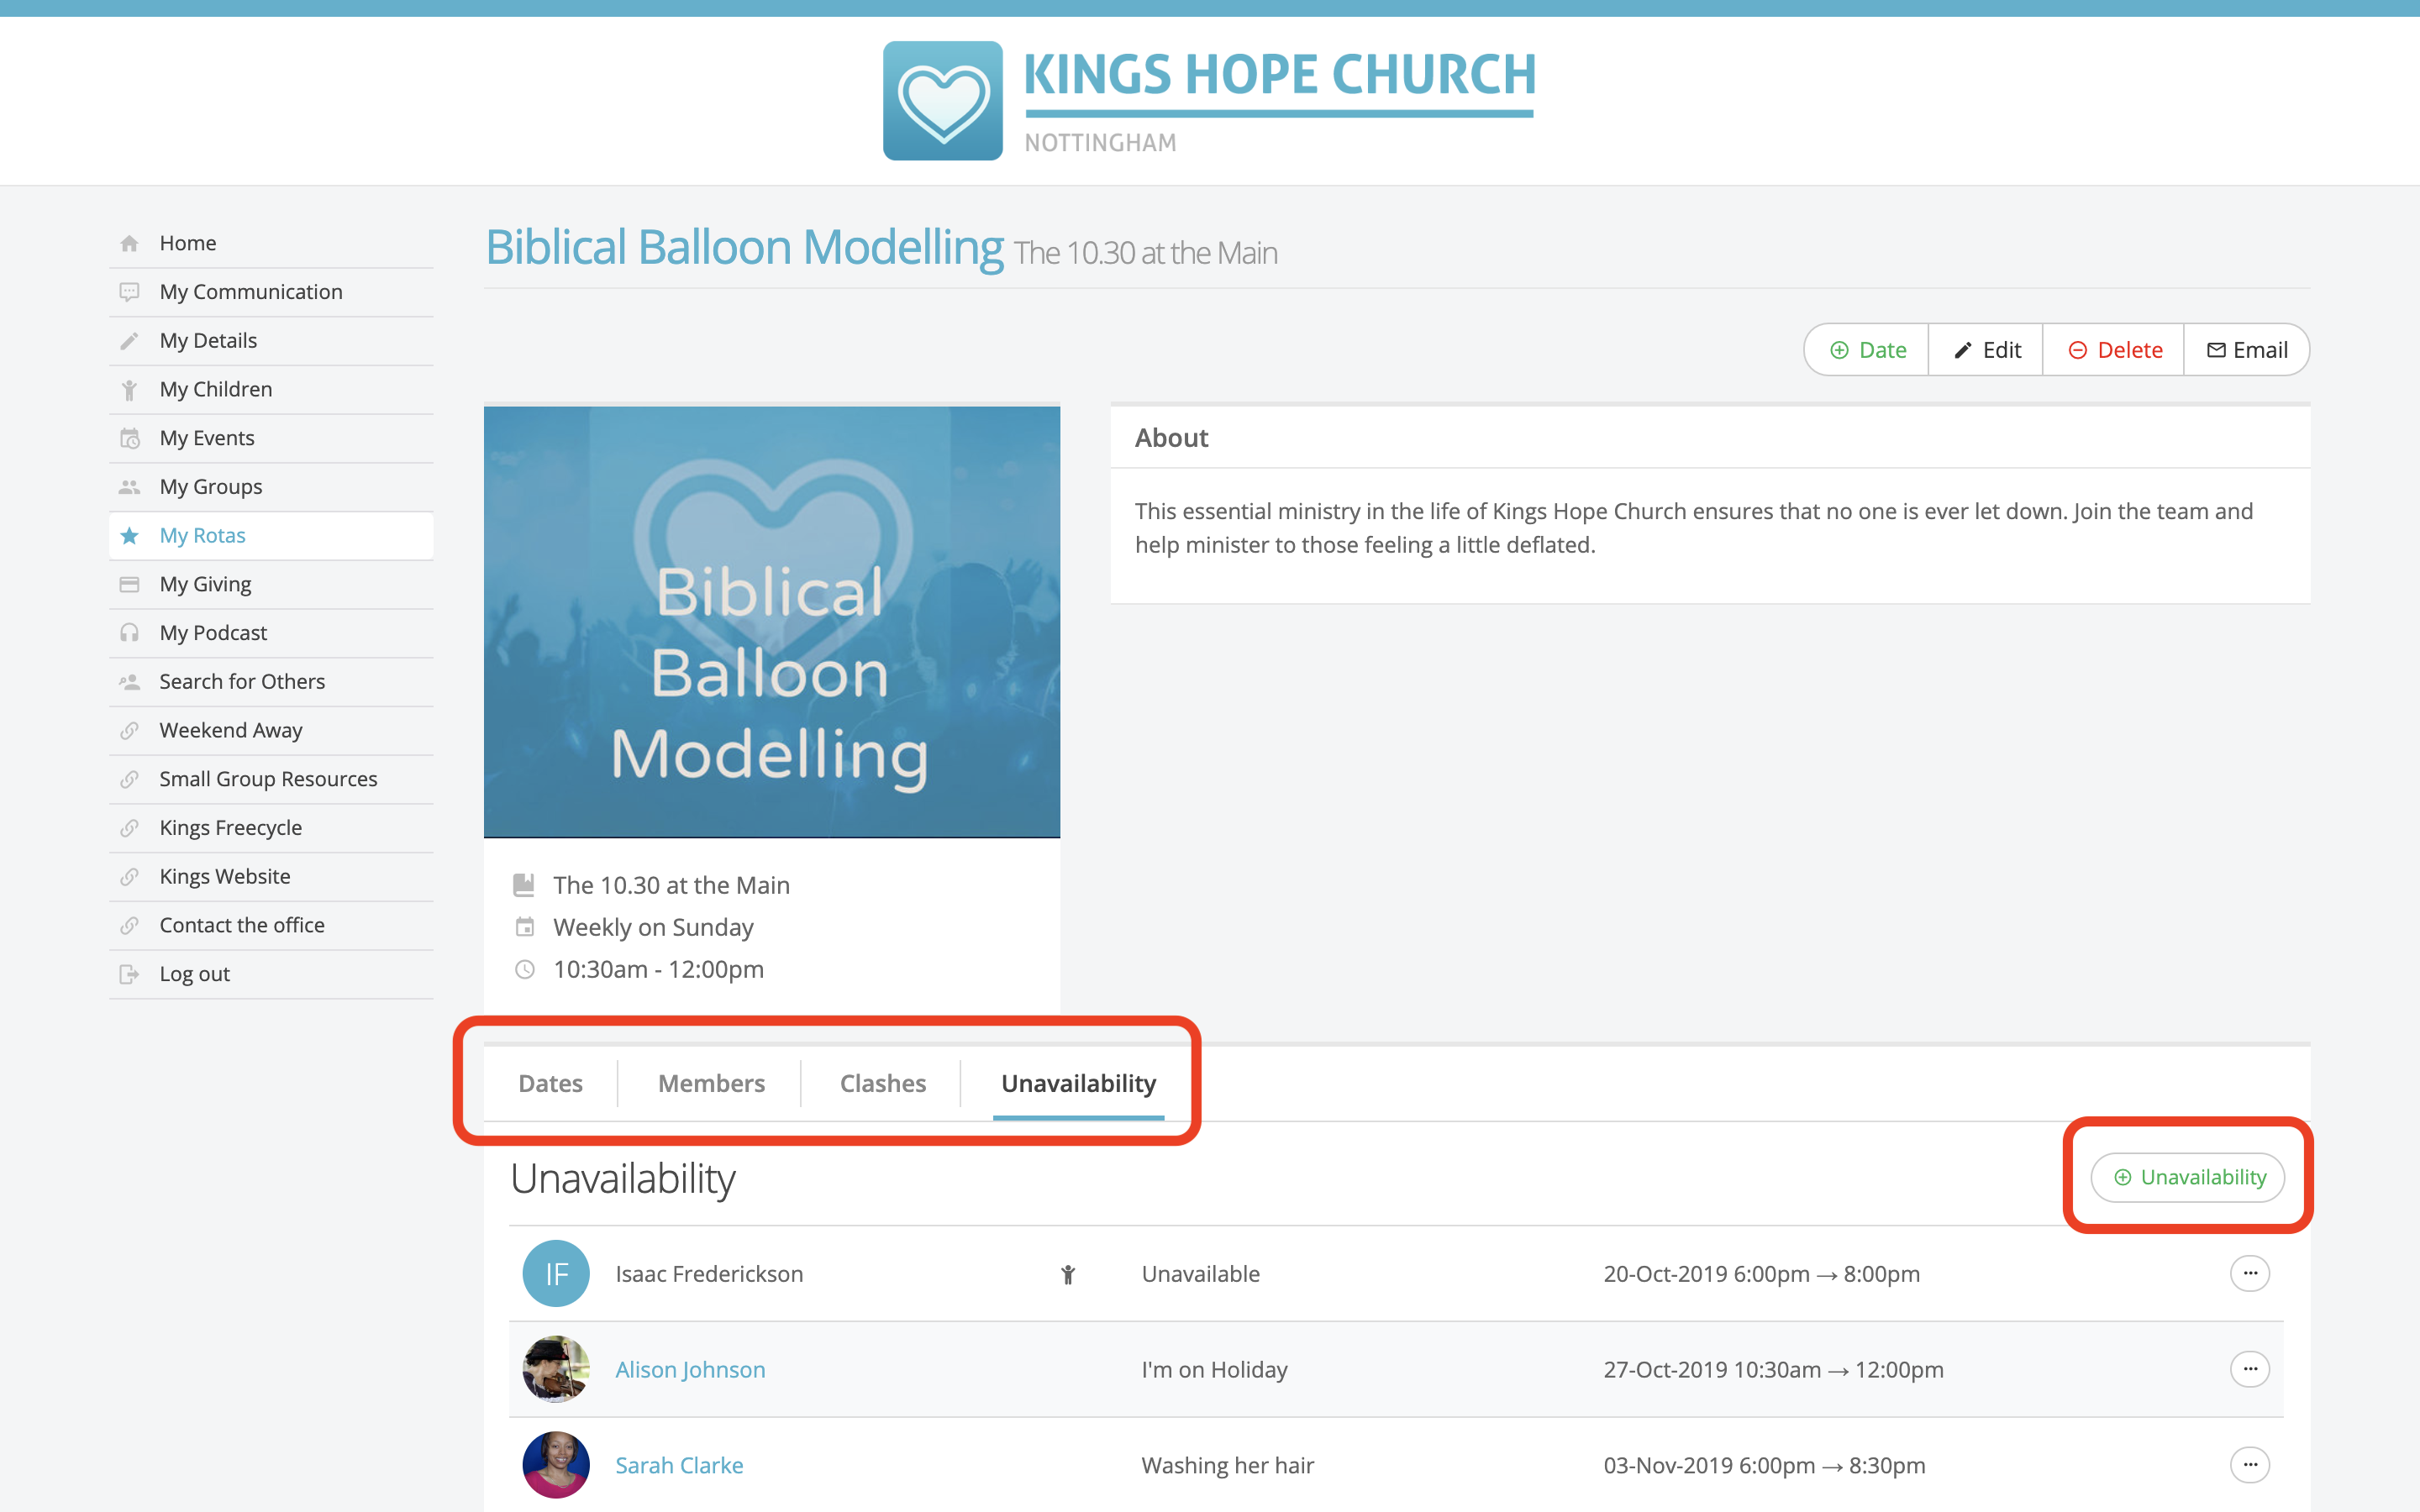Click the Edit pencil button
2420x1512 pixels.
[x=1986, y=350]
